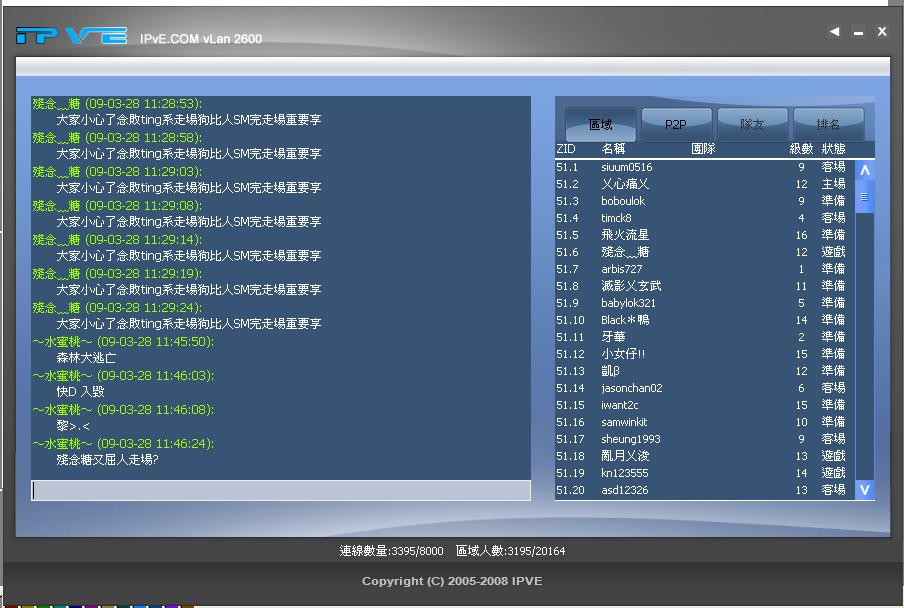This screenshot has height=608, width=904.
Task: Sort by 狀態 column header
Action: (833, 149)
